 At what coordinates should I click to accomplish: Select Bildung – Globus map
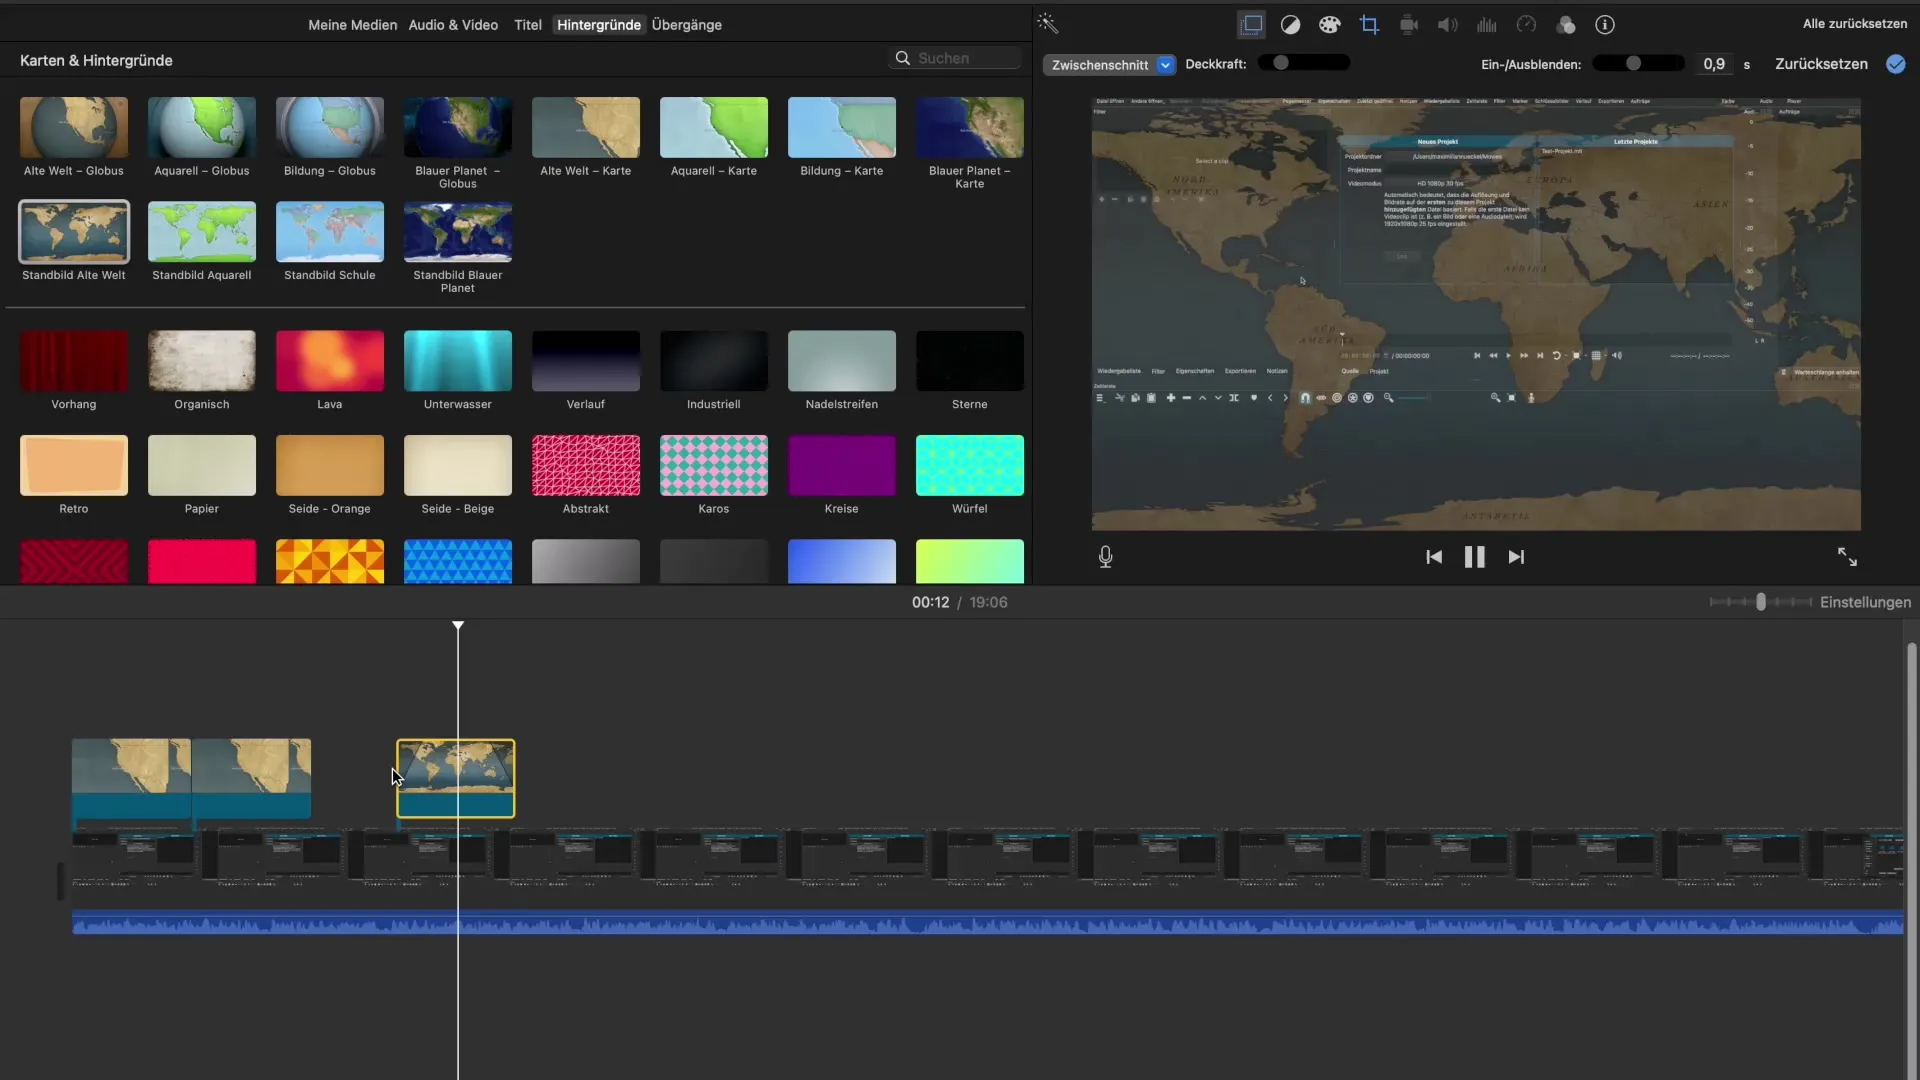[x=330, y=127]
